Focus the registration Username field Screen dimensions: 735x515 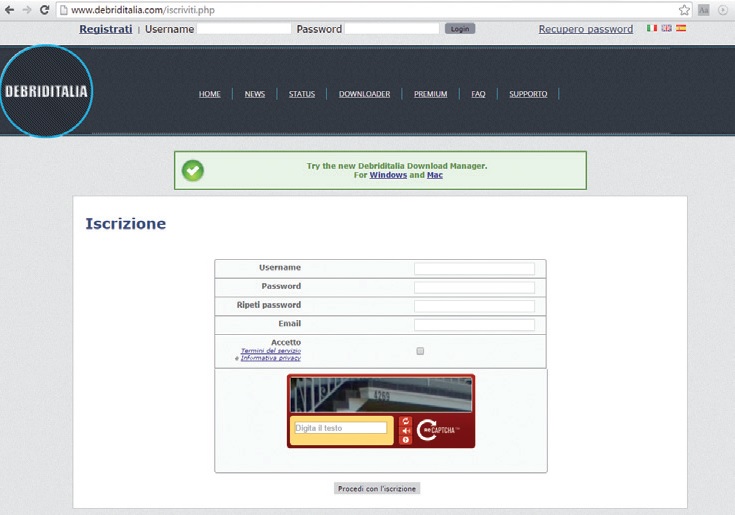(x=474, y=269)
